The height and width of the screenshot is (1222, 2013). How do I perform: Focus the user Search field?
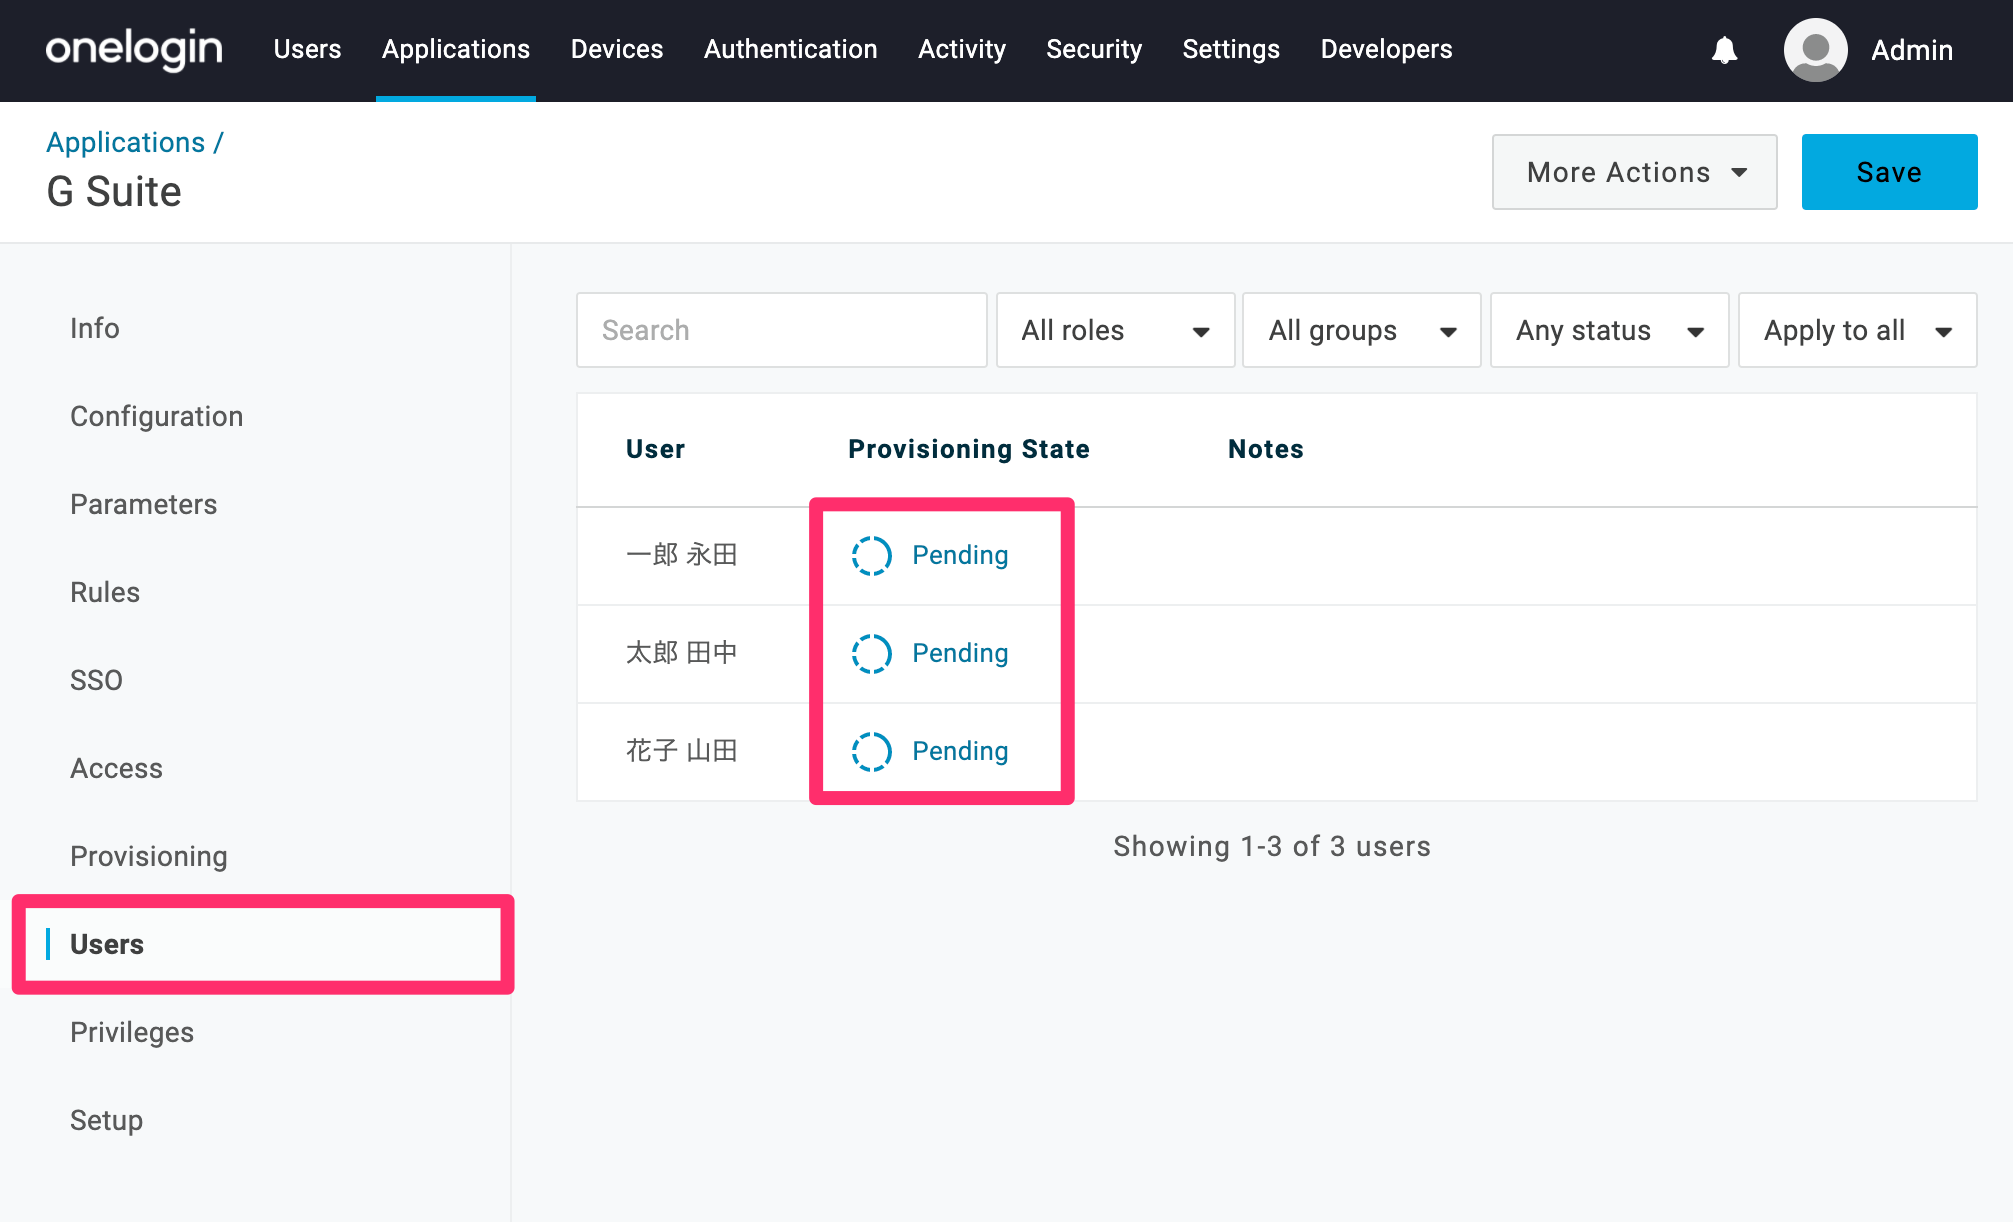click(x=782, y=330)
